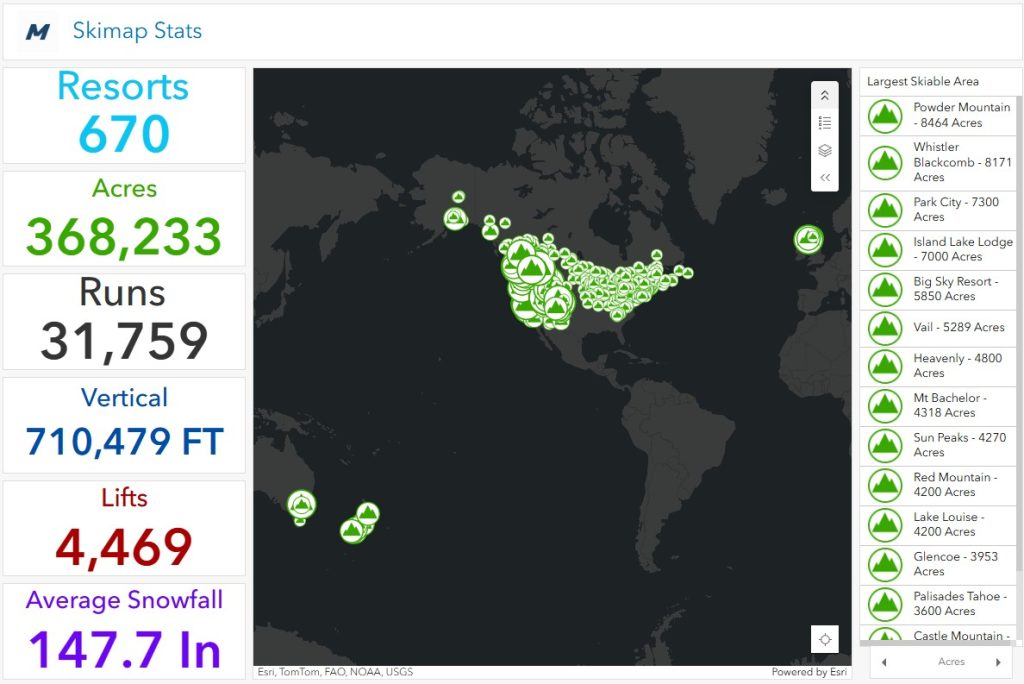The height and width of the screenshot is (684, 1024).
Task: Select Powder Mountain's green mountain icon
Action: coord(884,115)
